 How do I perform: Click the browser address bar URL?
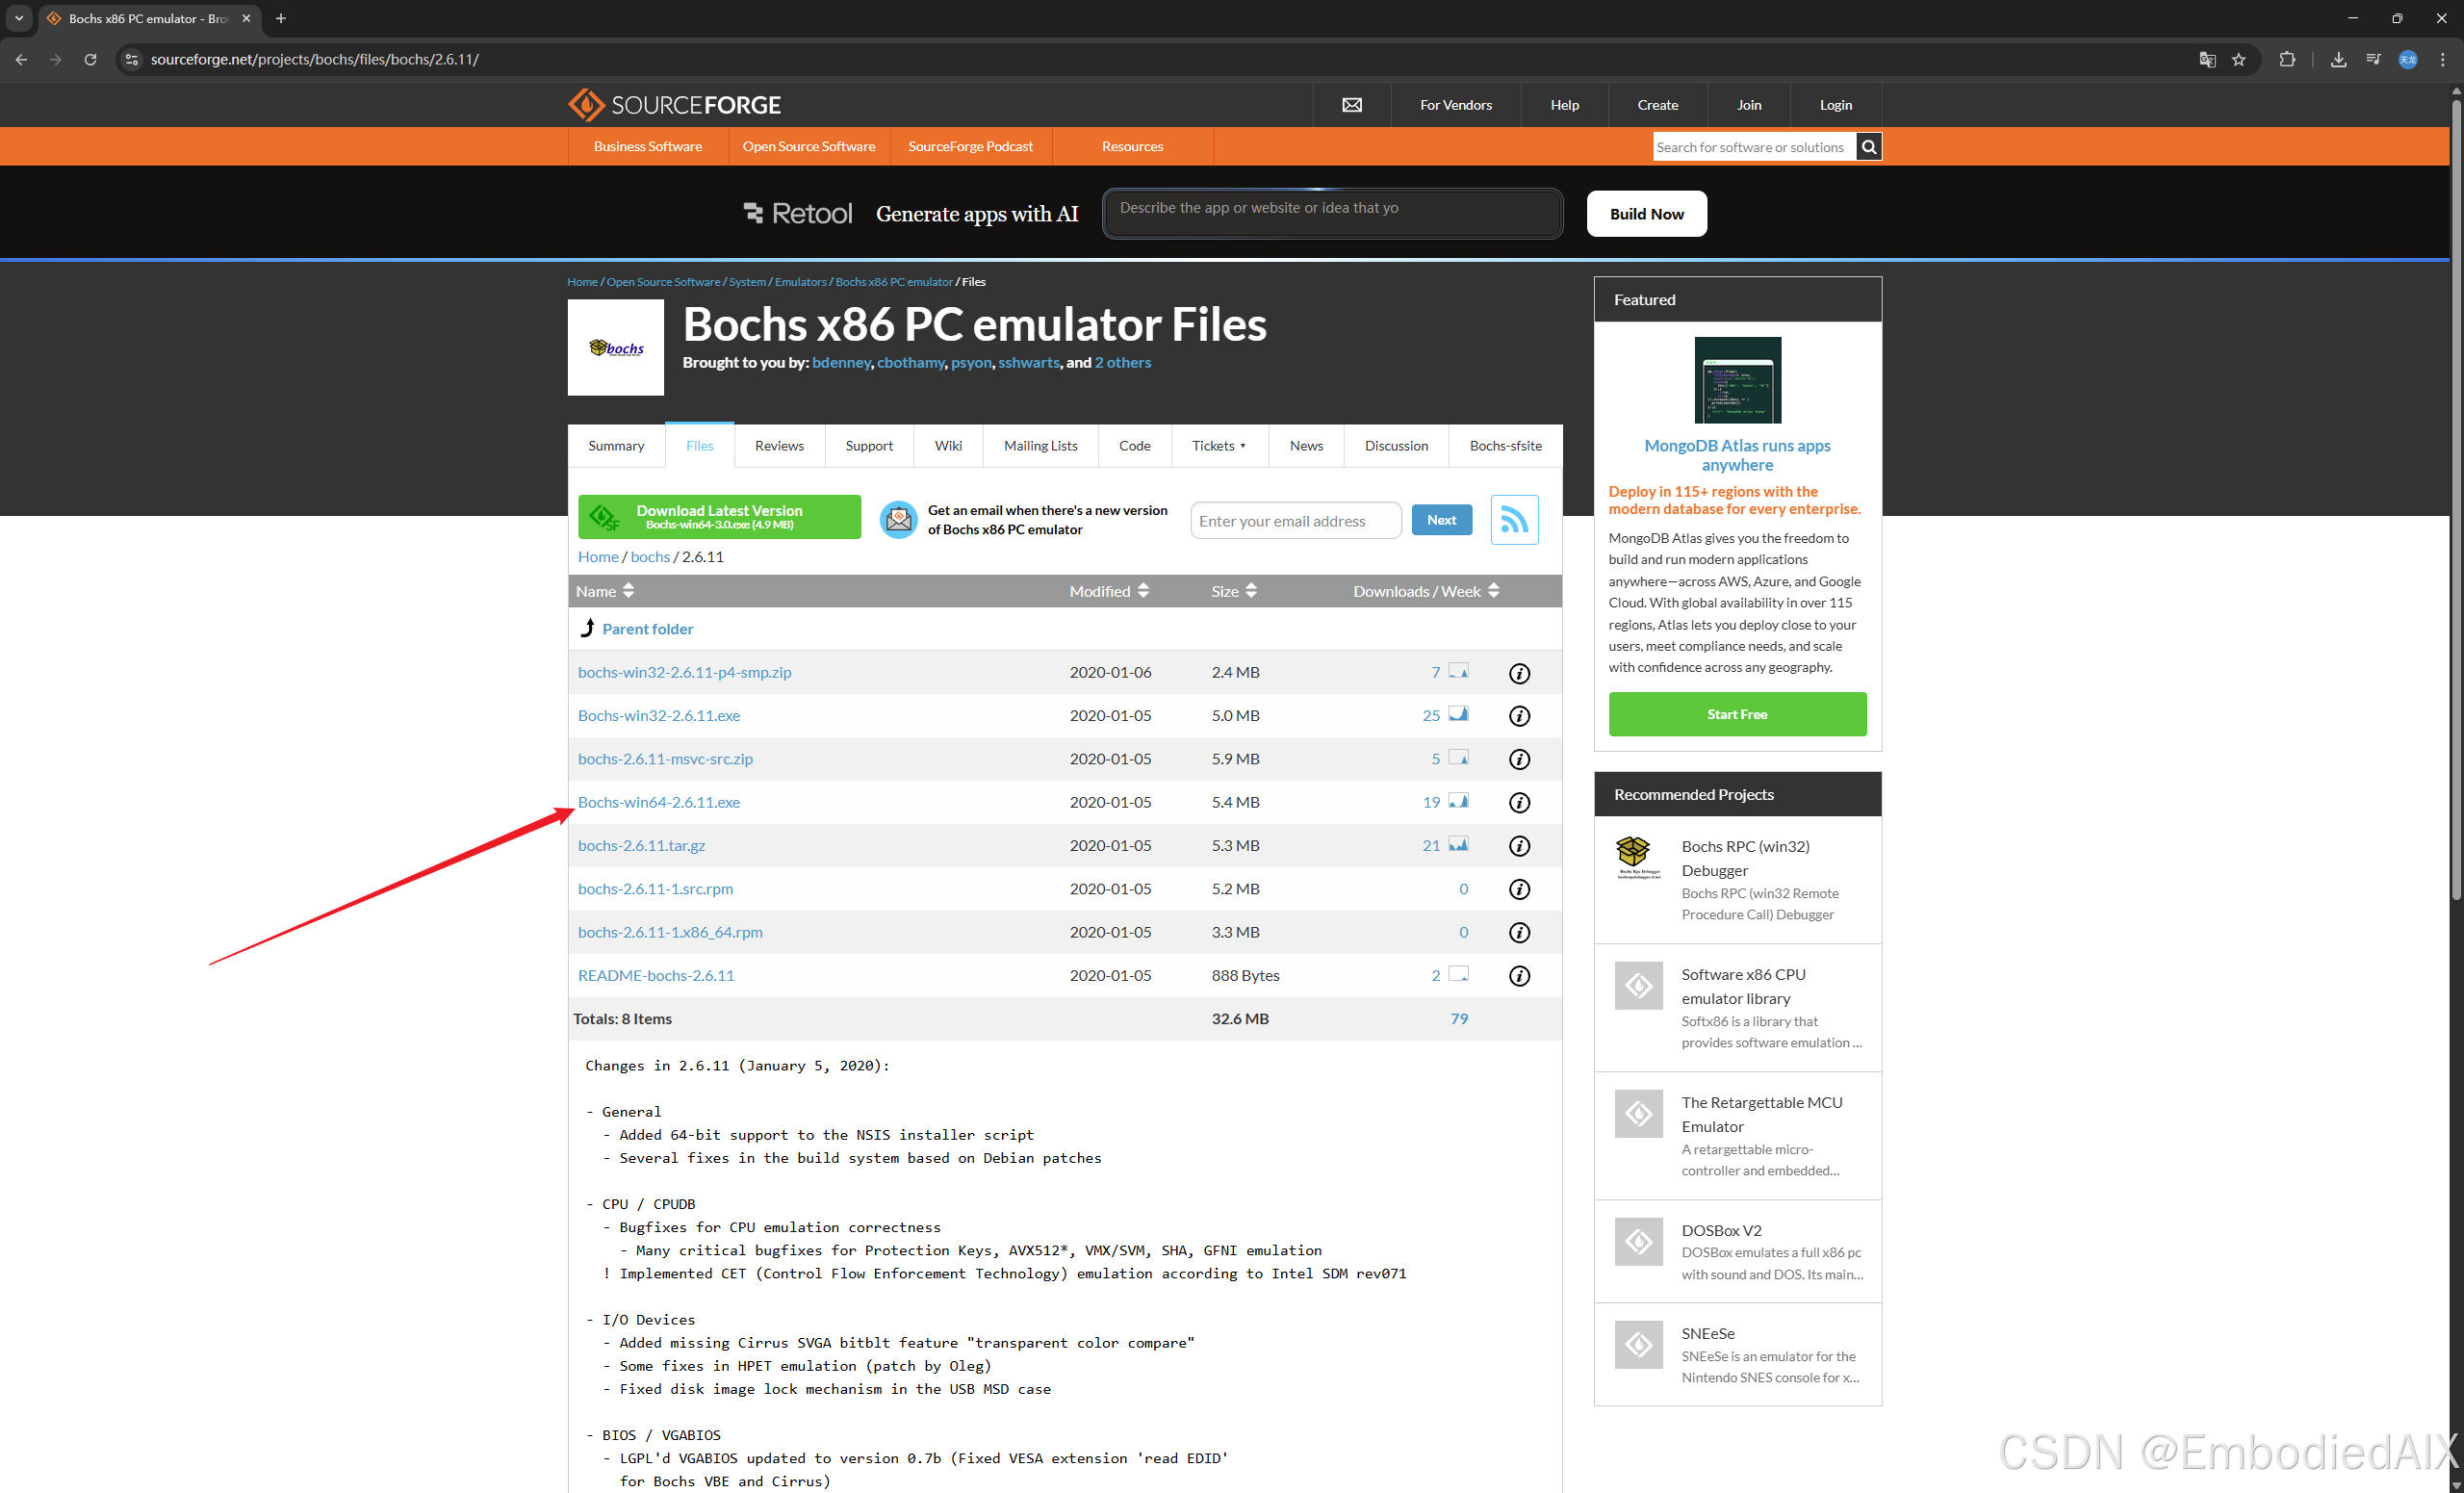314,59
